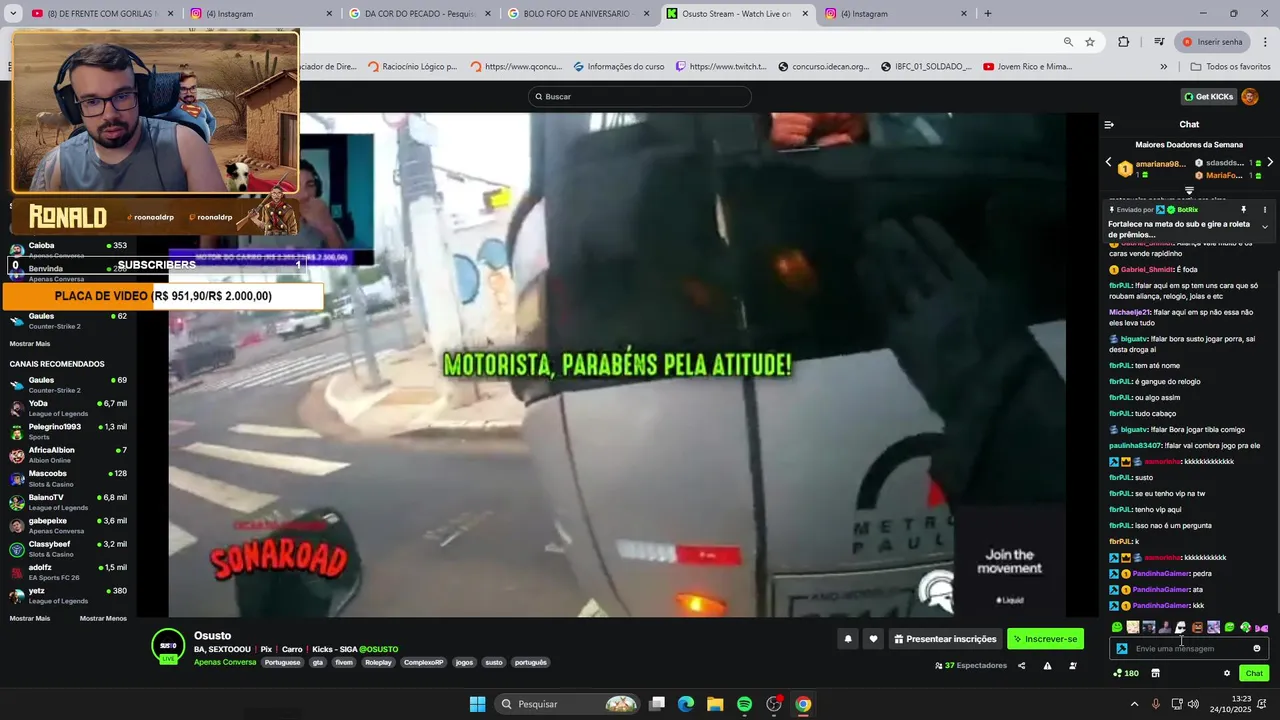This screenshot has width=1280, height=720.
Task: Click the fivem stream tag
Action: pyautogui.click(x=344, y=663)
